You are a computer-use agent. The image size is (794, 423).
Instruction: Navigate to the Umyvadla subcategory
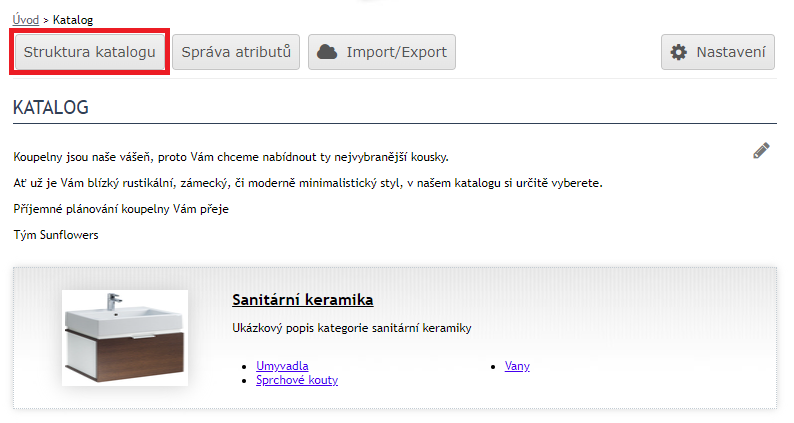pos(282,366)
